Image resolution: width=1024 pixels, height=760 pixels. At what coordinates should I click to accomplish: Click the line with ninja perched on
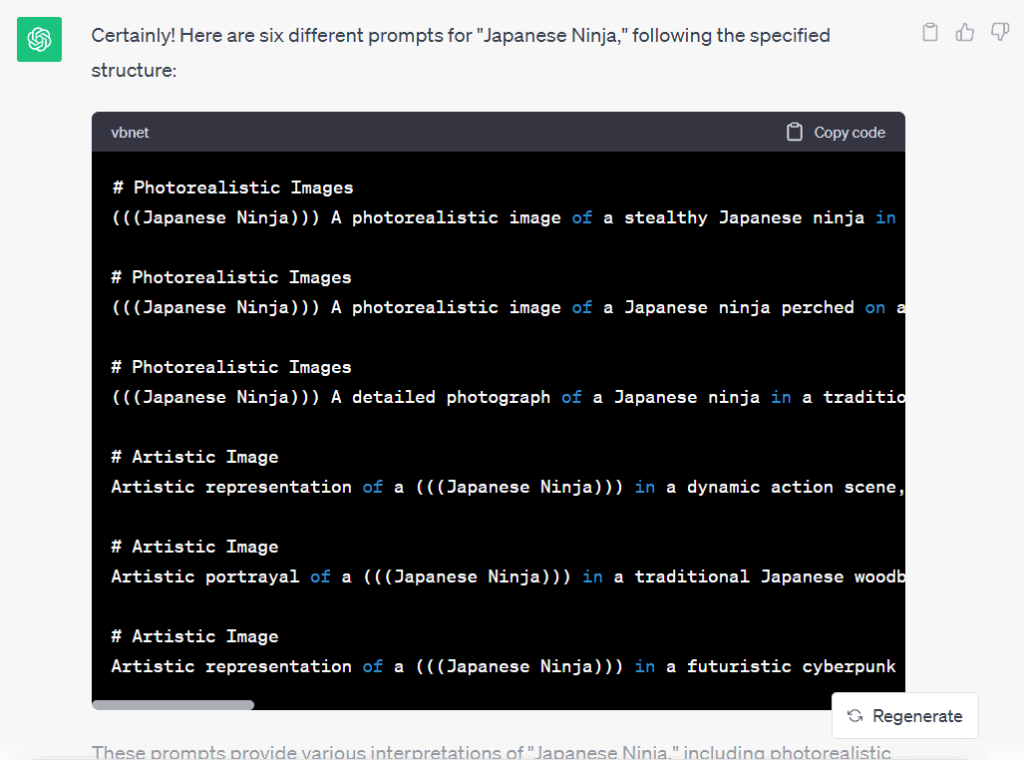pyautogui.click(x=508, y=308)
